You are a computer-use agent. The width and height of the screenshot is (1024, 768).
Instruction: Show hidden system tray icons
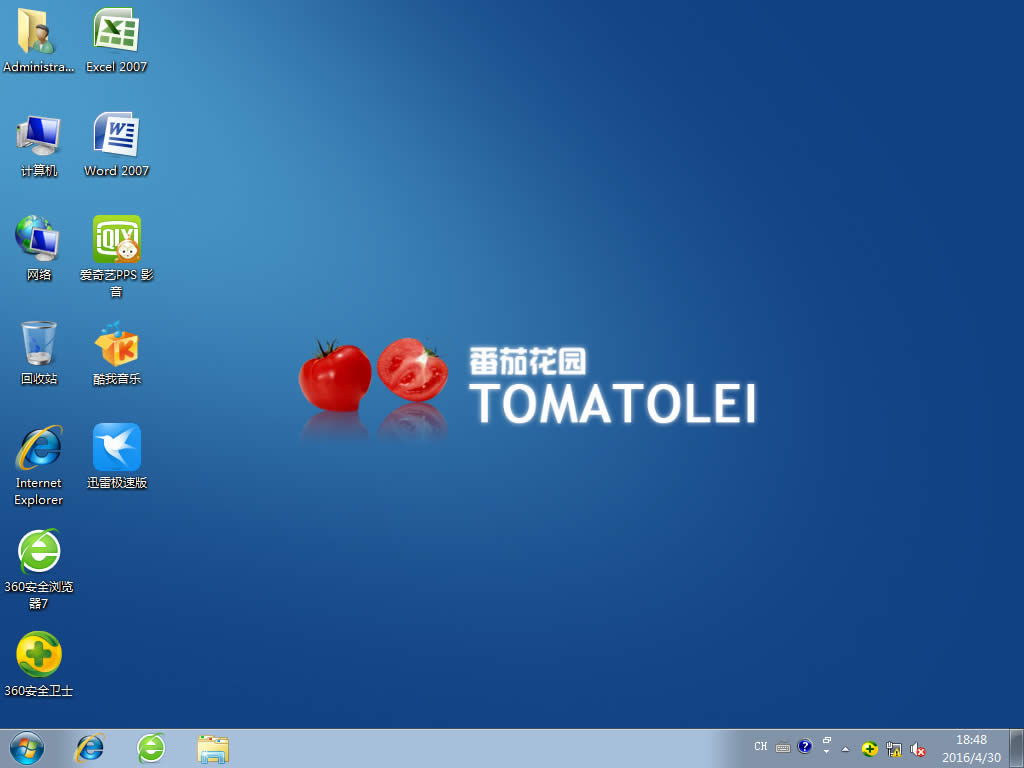click(x=845, y=748)
